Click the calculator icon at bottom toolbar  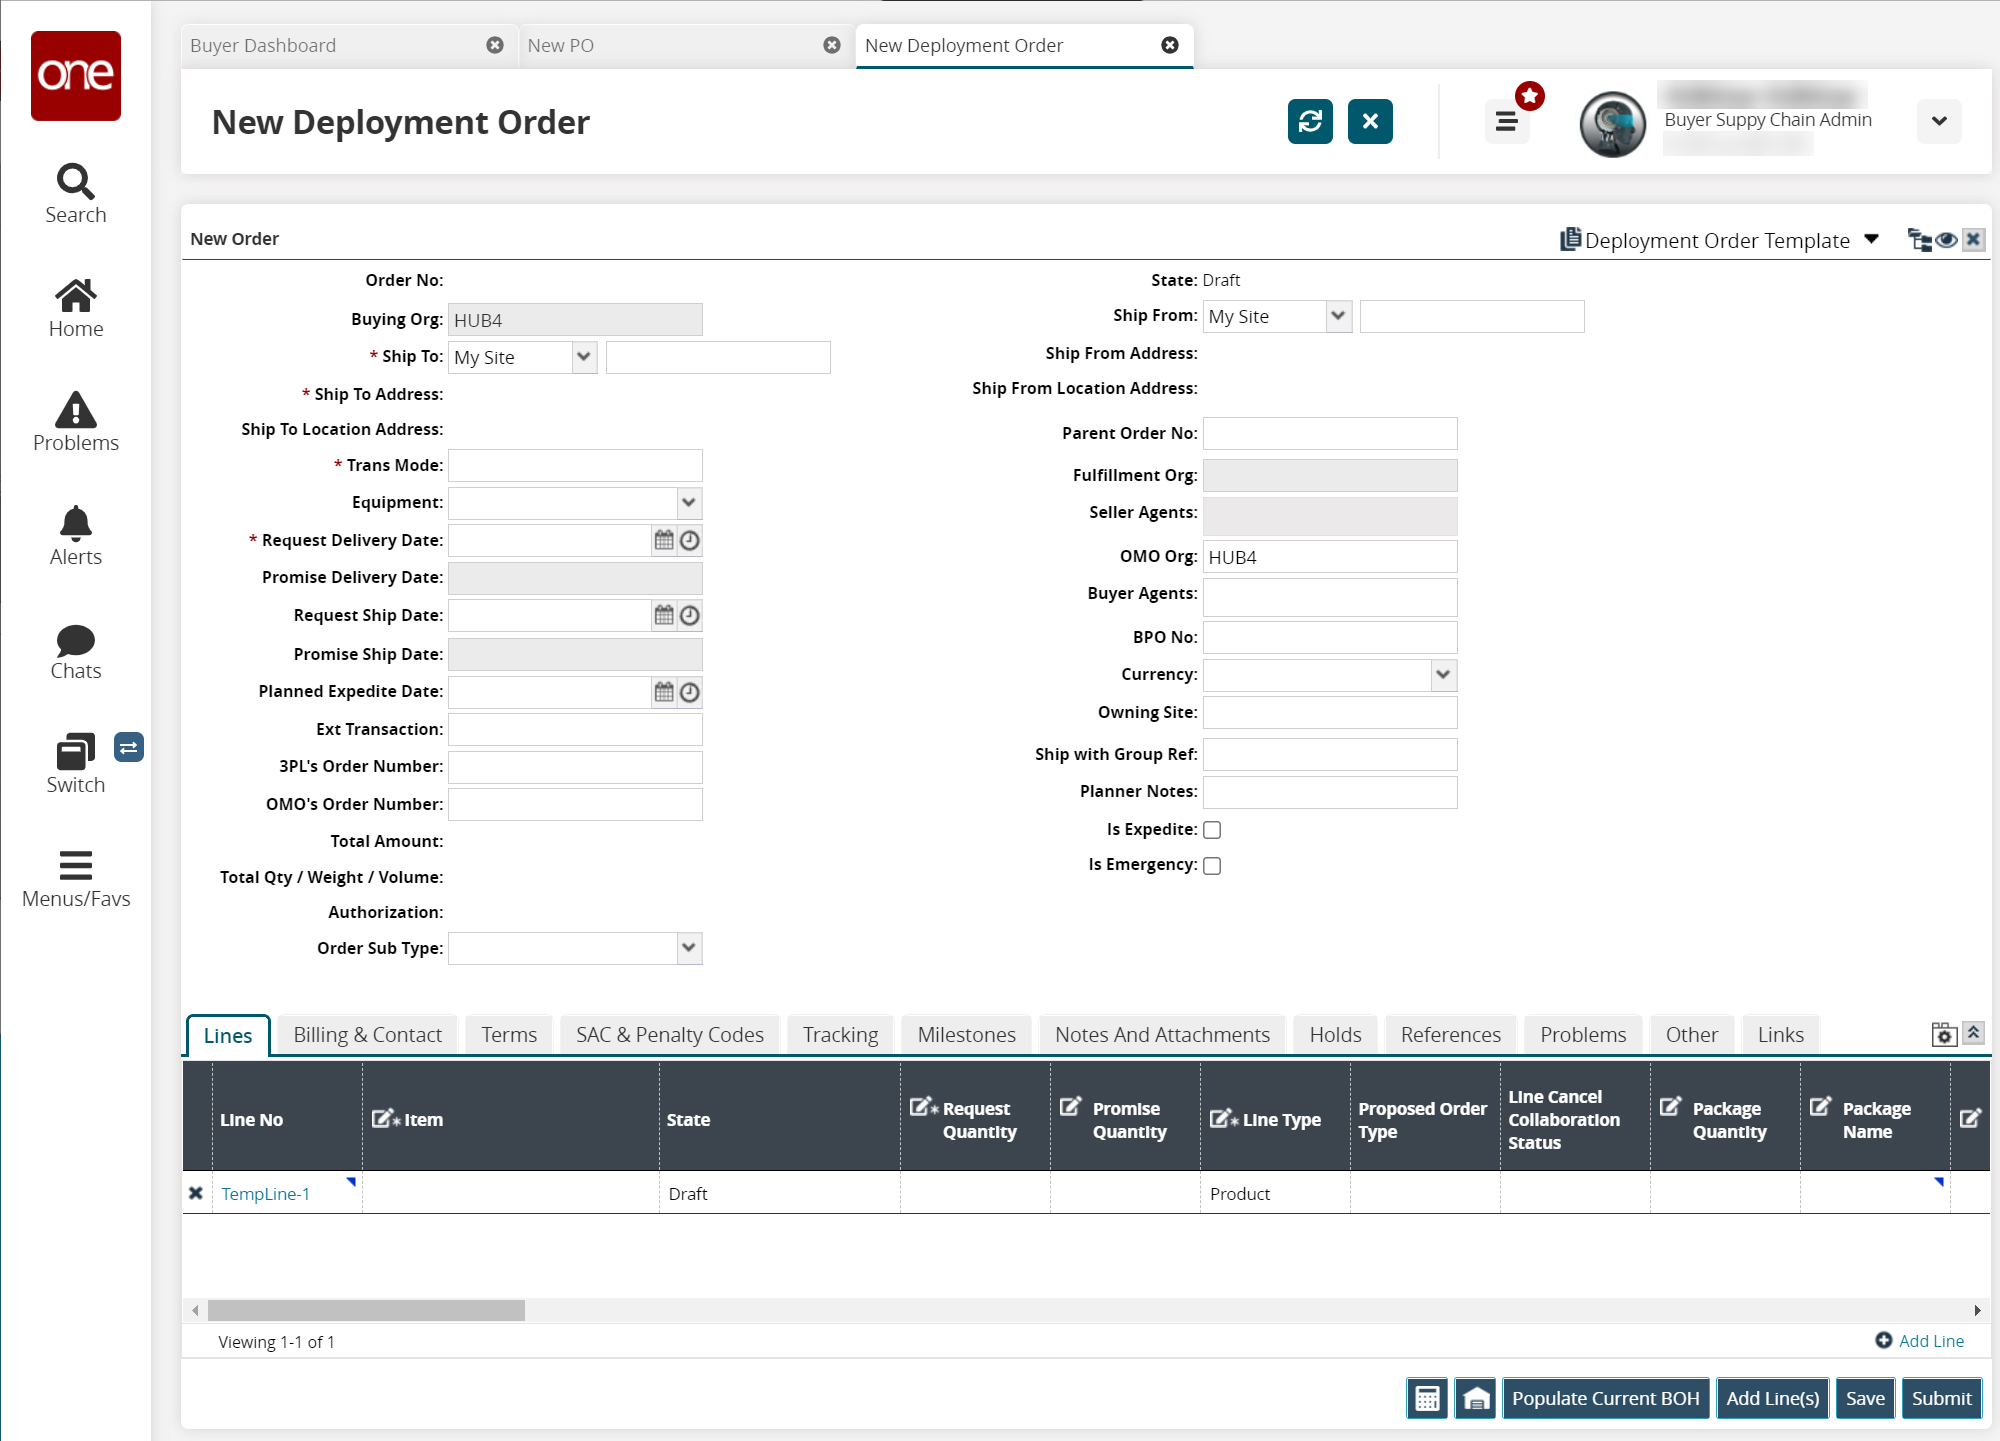(x=1427, y=1398)
